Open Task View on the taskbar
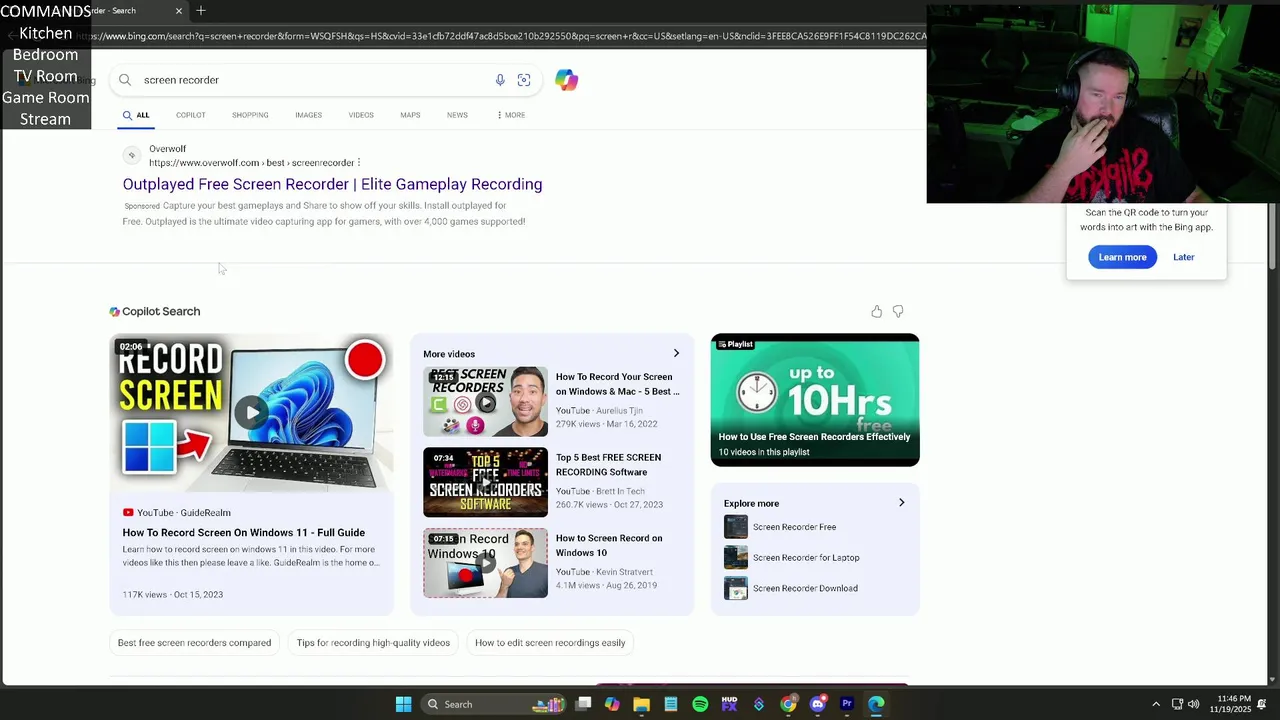This screenshot has width=1280, height=720. point(583,704)
